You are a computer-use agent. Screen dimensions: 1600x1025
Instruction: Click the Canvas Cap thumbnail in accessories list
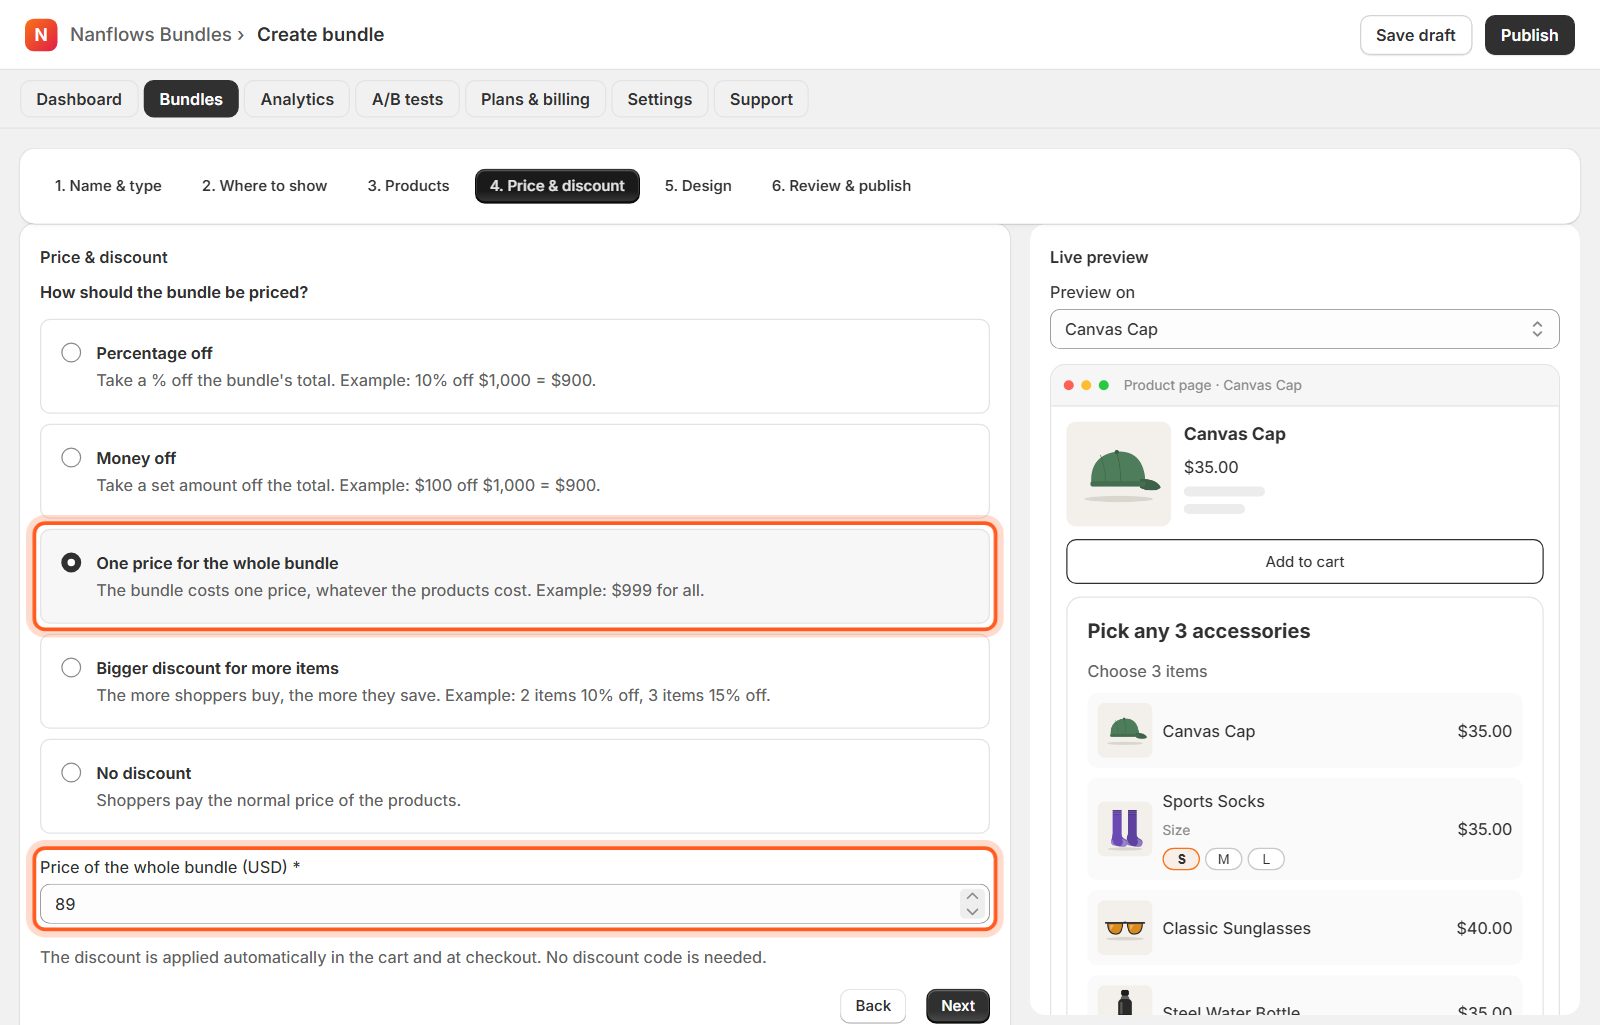[x=1125, y=731]
